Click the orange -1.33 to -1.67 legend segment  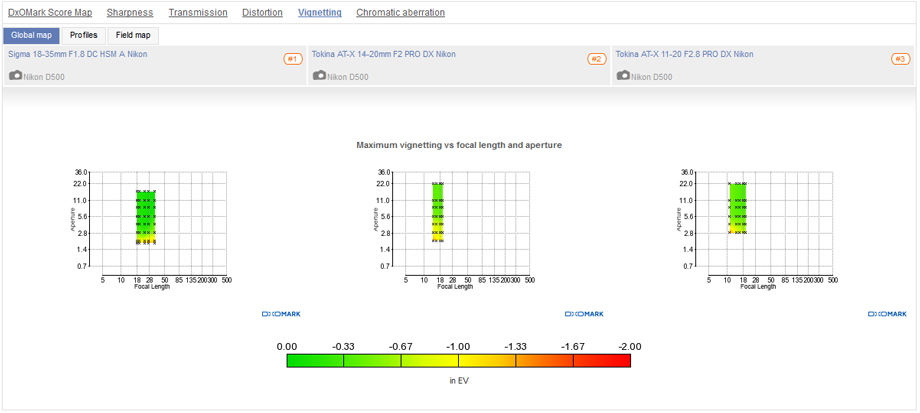(544, 360)
